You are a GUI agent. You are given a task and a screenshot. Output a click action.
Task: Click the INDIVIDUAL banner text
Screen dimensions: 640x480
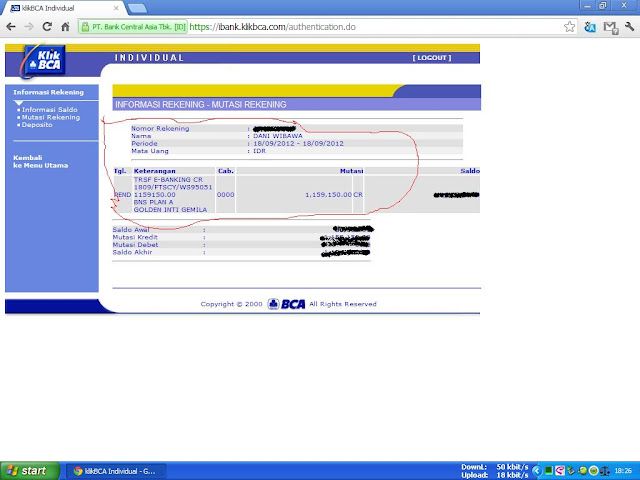coord(149,58)
